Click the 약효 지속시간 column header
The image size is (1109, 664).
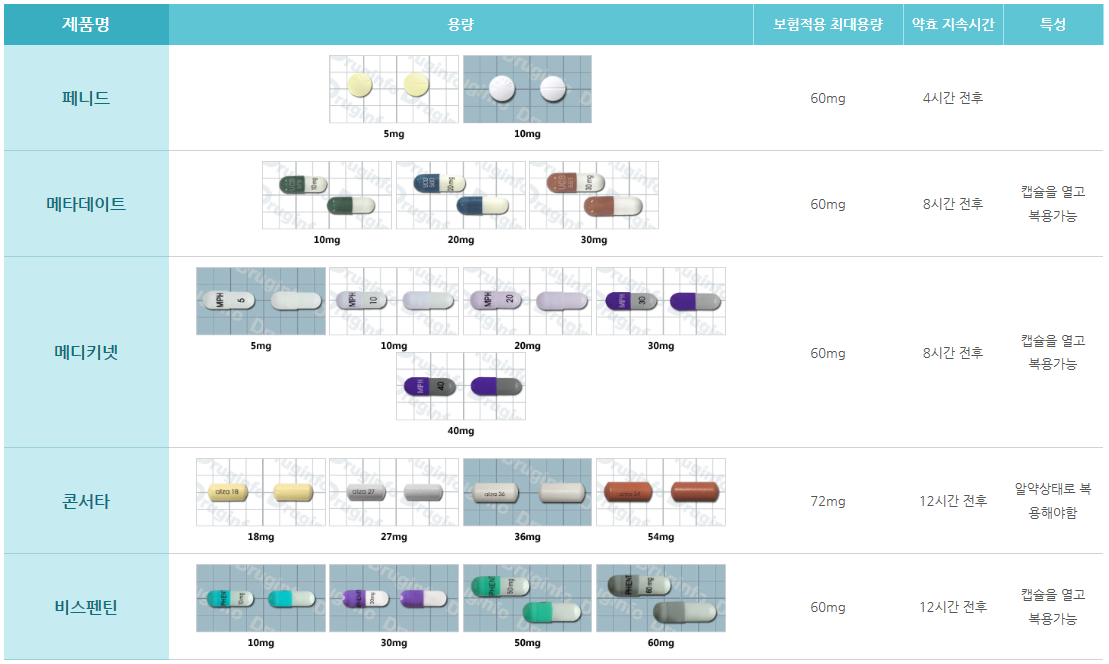pos(953,24)
